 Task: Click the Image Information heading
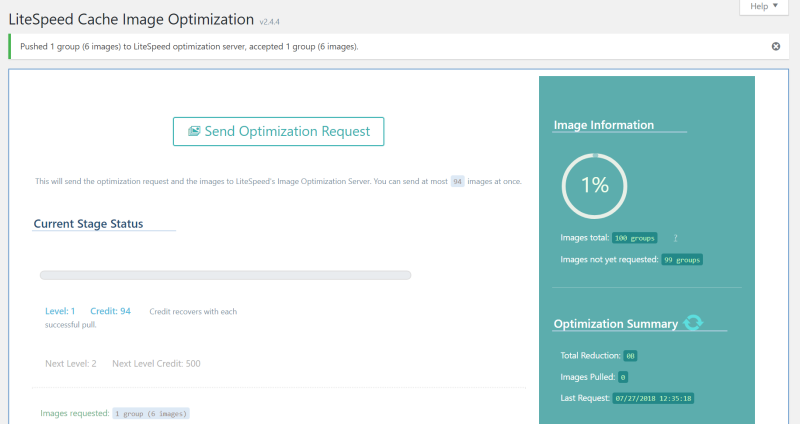pos(604,125)
